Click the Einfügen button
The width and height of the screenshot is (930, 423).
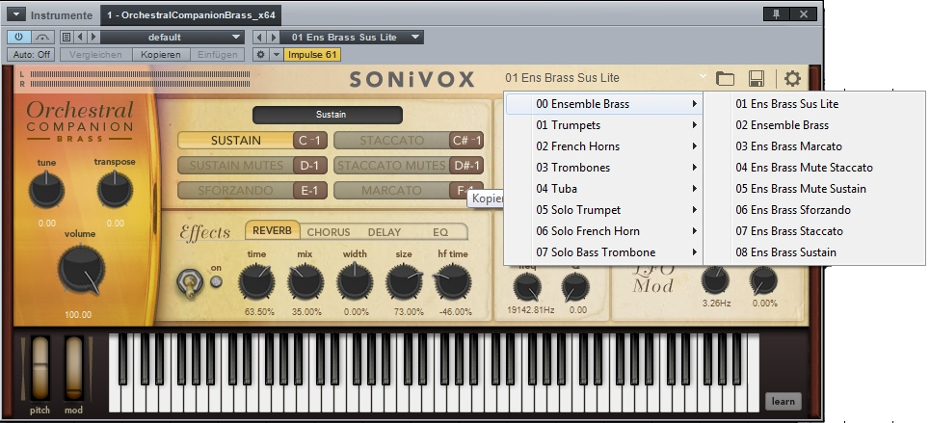[x=217, y=55]
